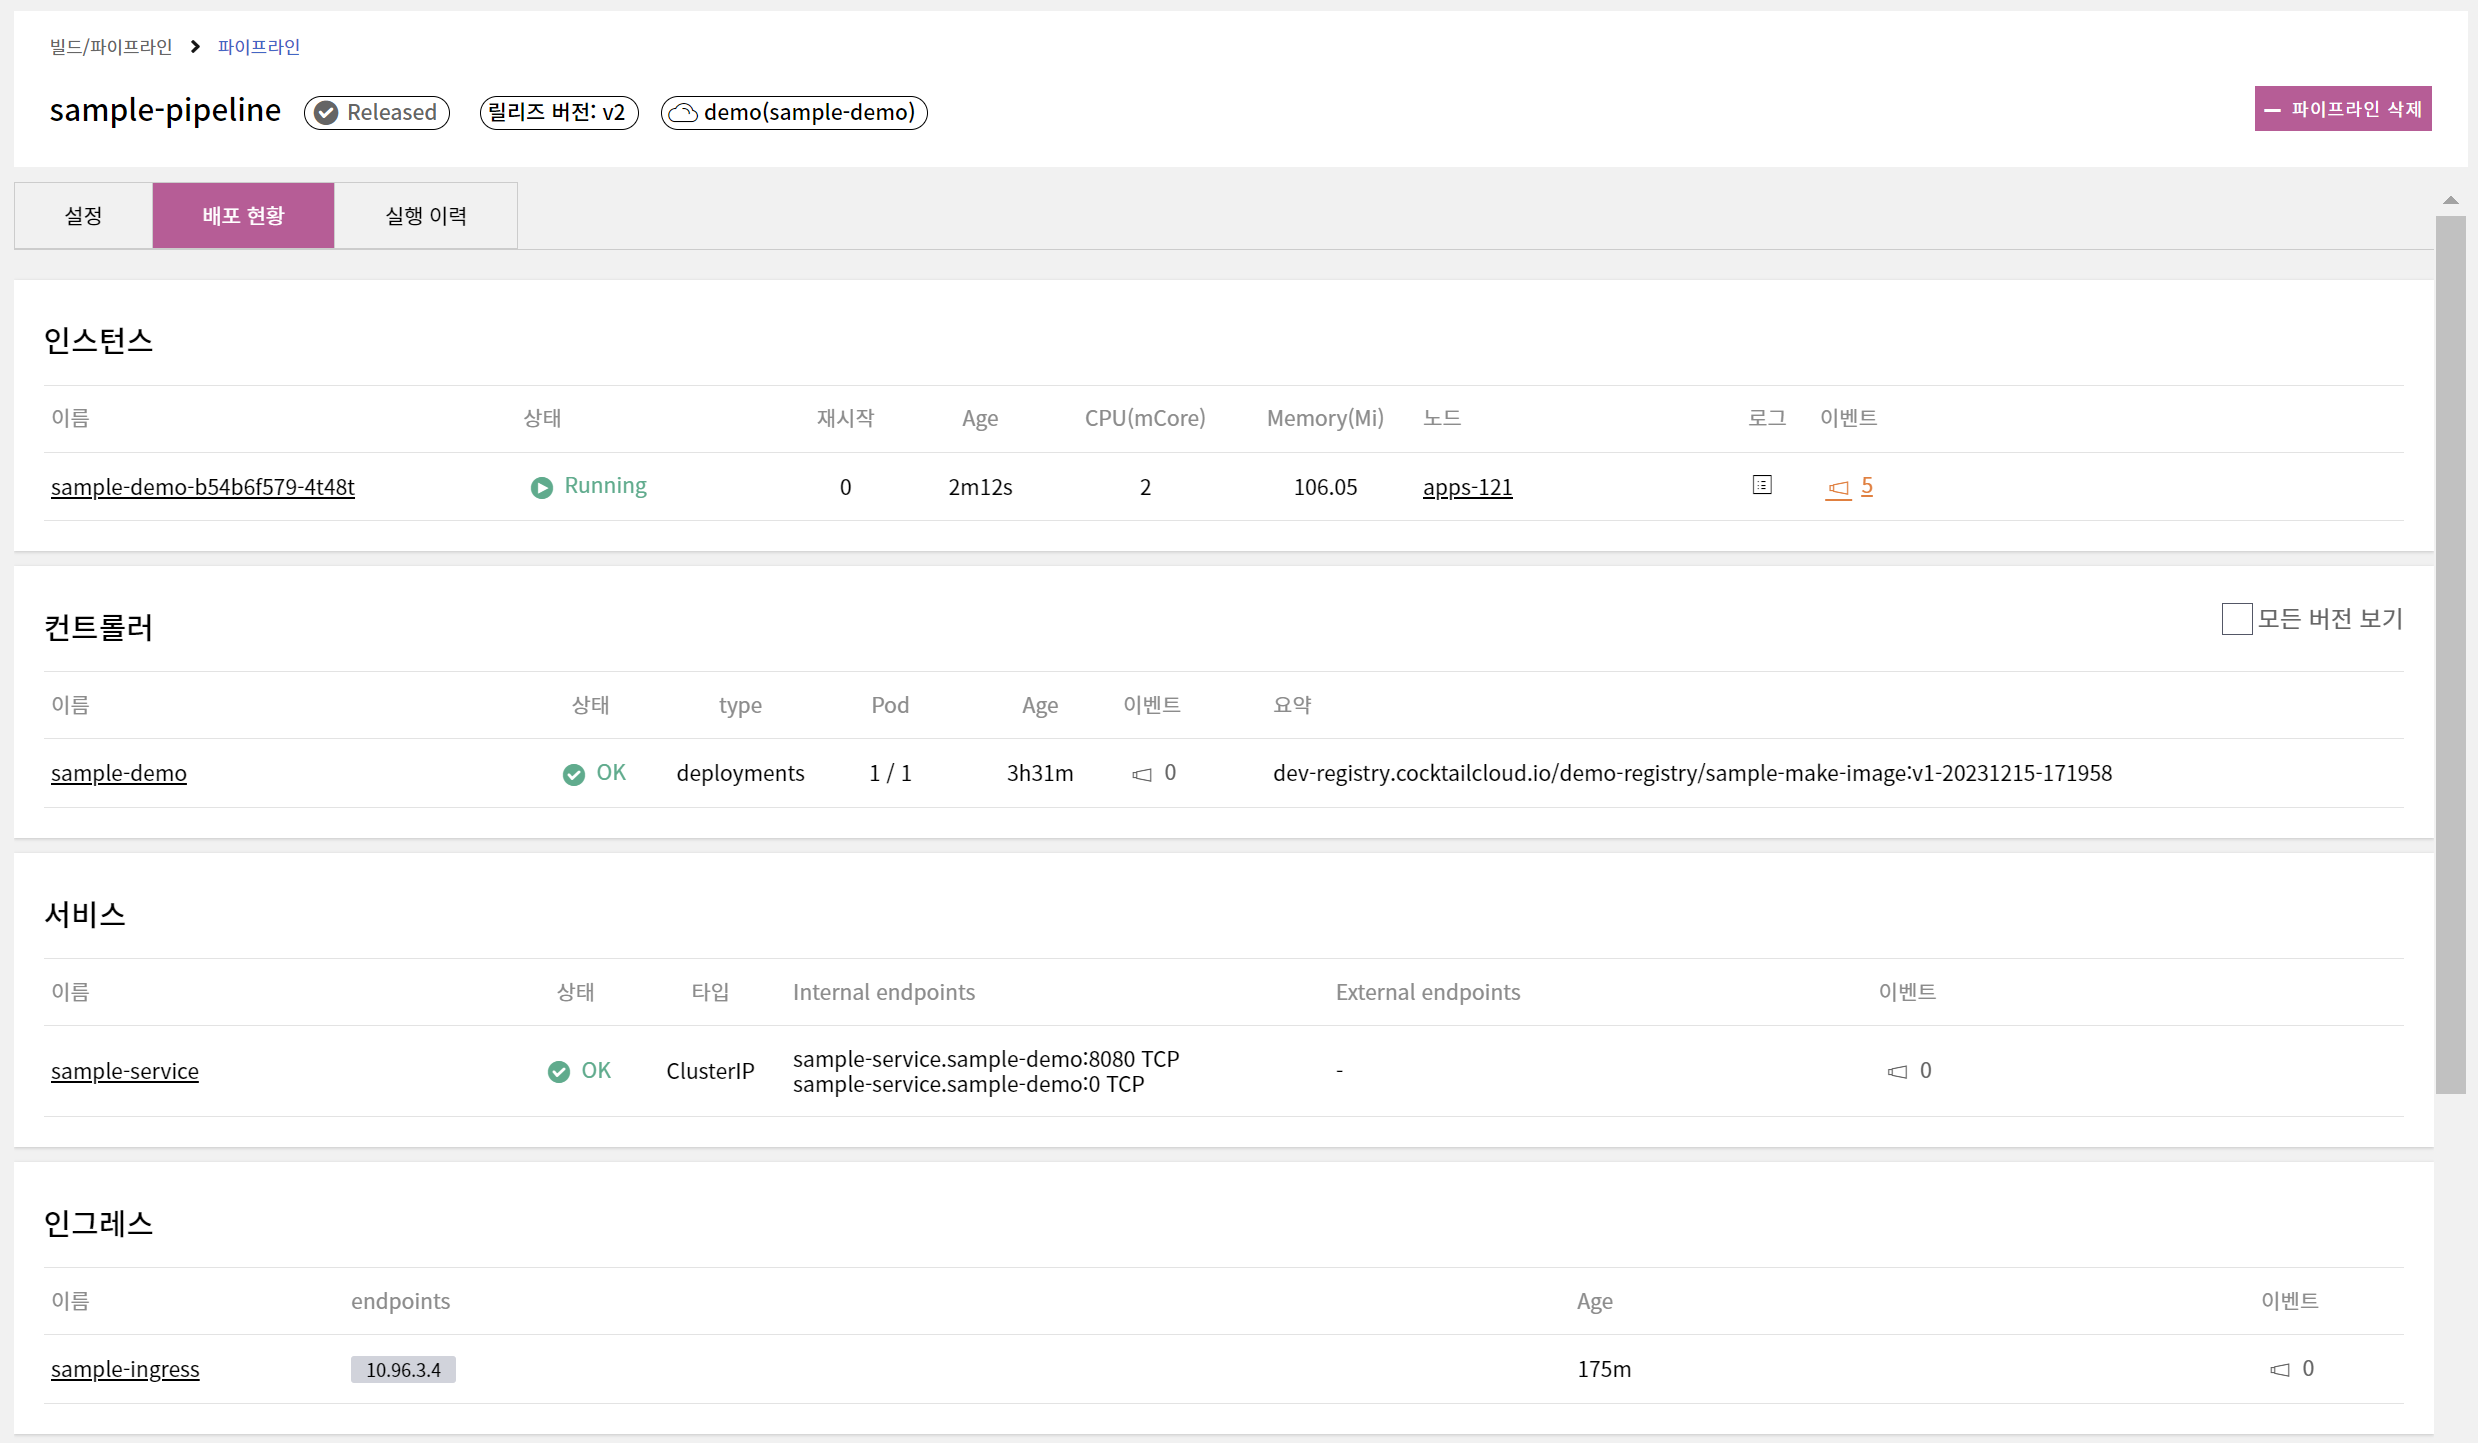Open the apps-121 node link
This screenshot has width=2478, height=1443.
(1467, 487)
